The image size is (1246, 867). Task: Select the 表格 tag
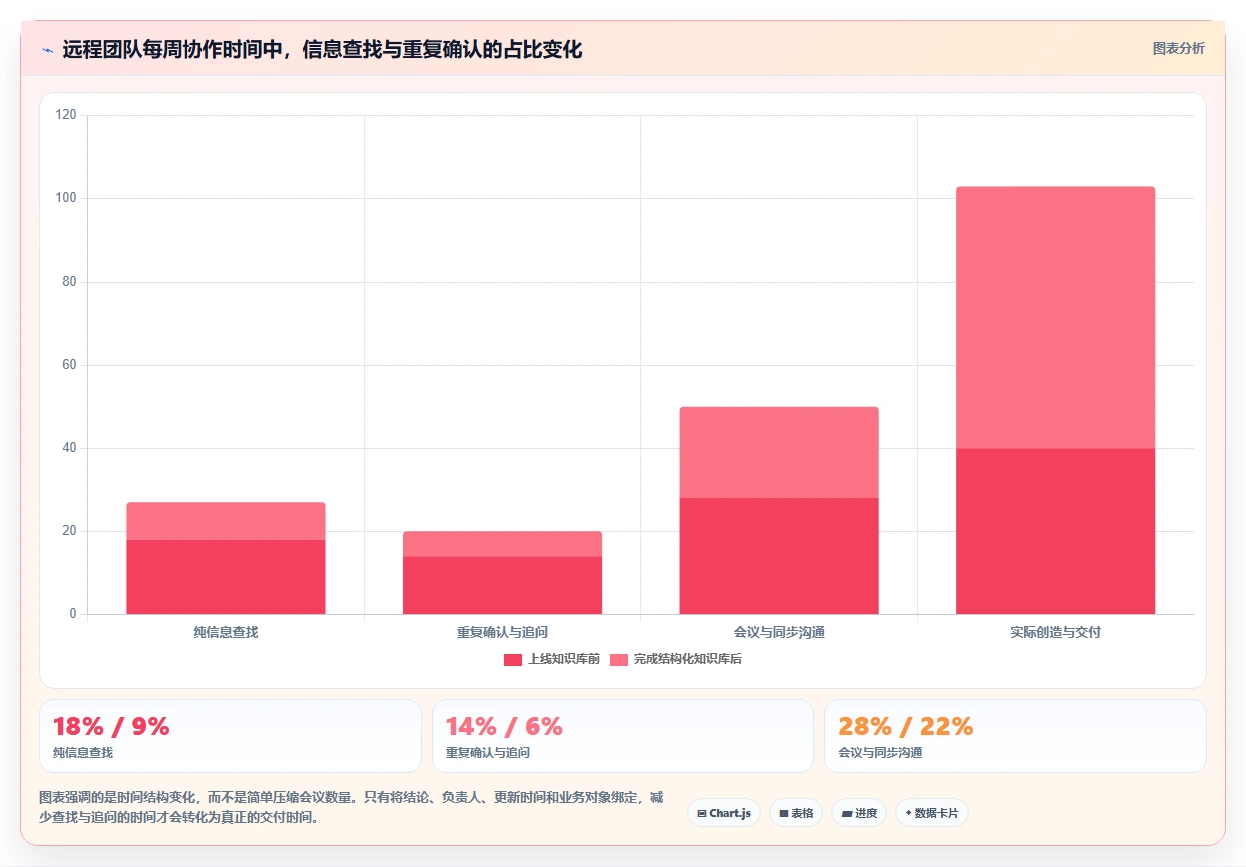tap(796, 813)
